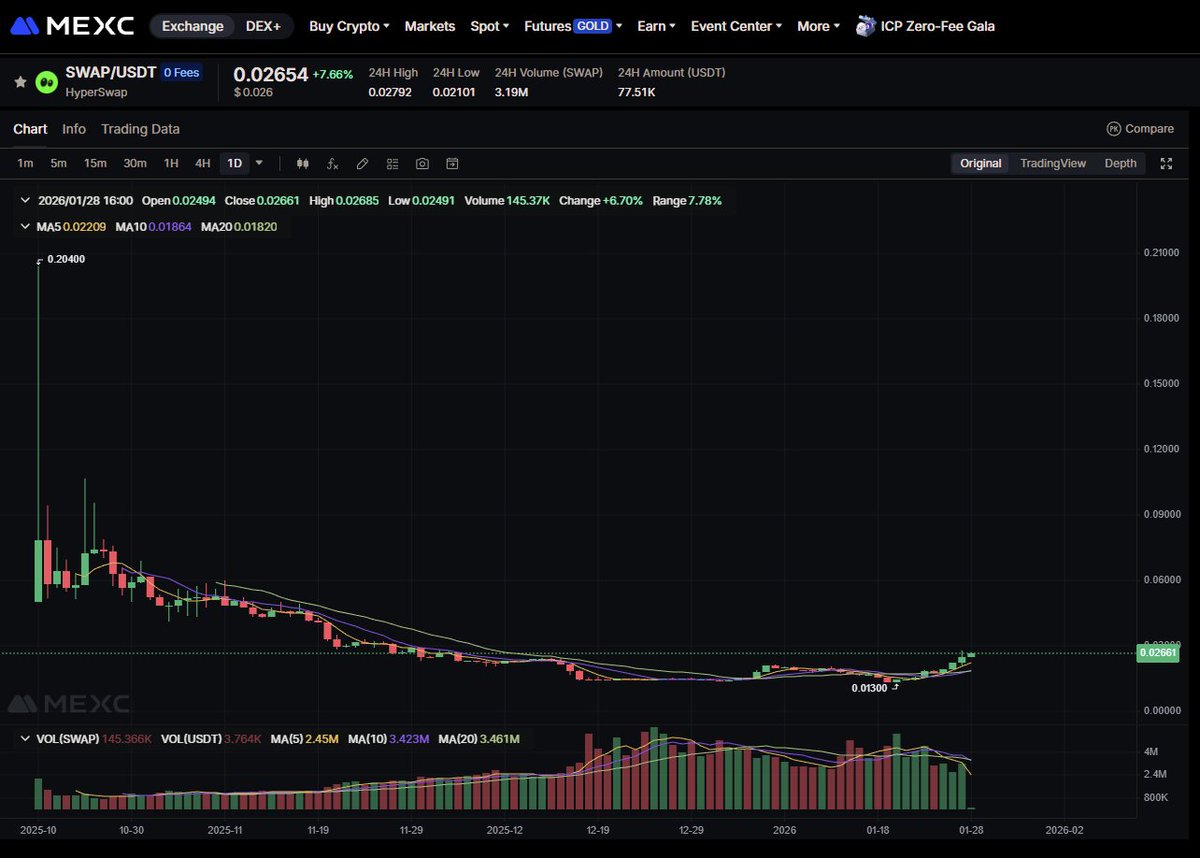Image resolution: width=1200 pixels, height=858 pixels.
Task: Click the 0.20400 high price marker
Action: (x=66, y=259)
